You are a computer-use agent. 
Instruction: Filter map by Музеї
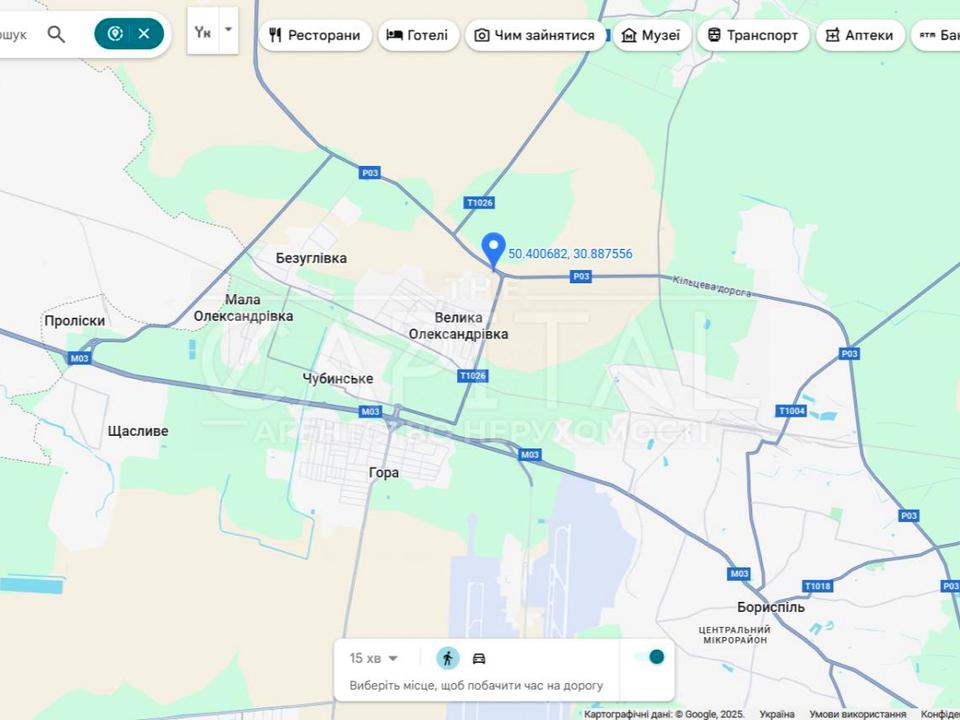[x=651, y=35]
